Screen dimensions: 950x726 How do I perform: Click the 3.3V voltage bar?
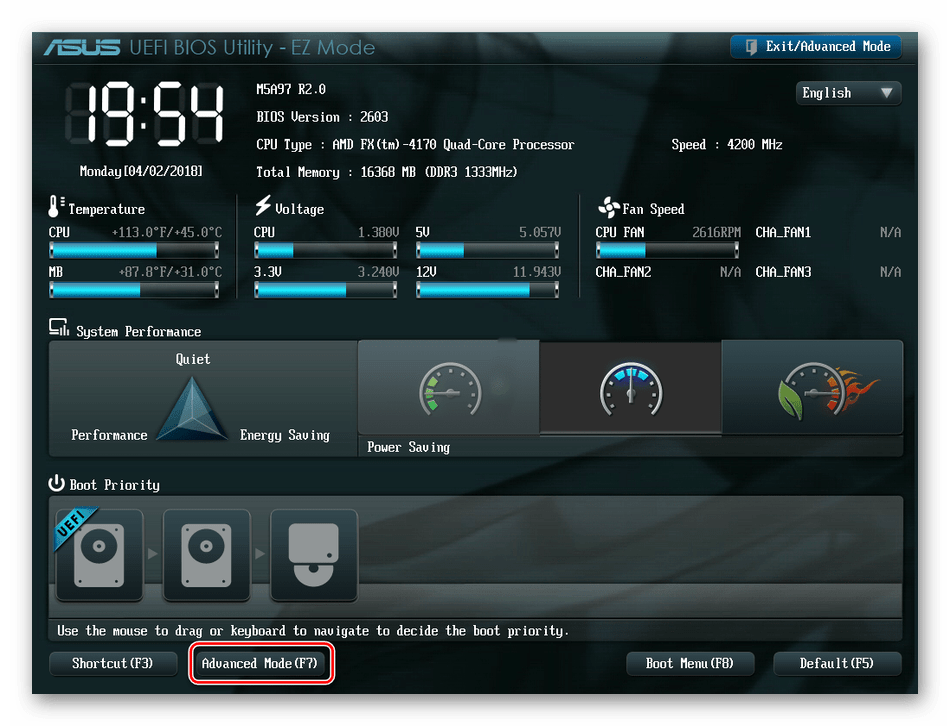(x=325, y=290)
